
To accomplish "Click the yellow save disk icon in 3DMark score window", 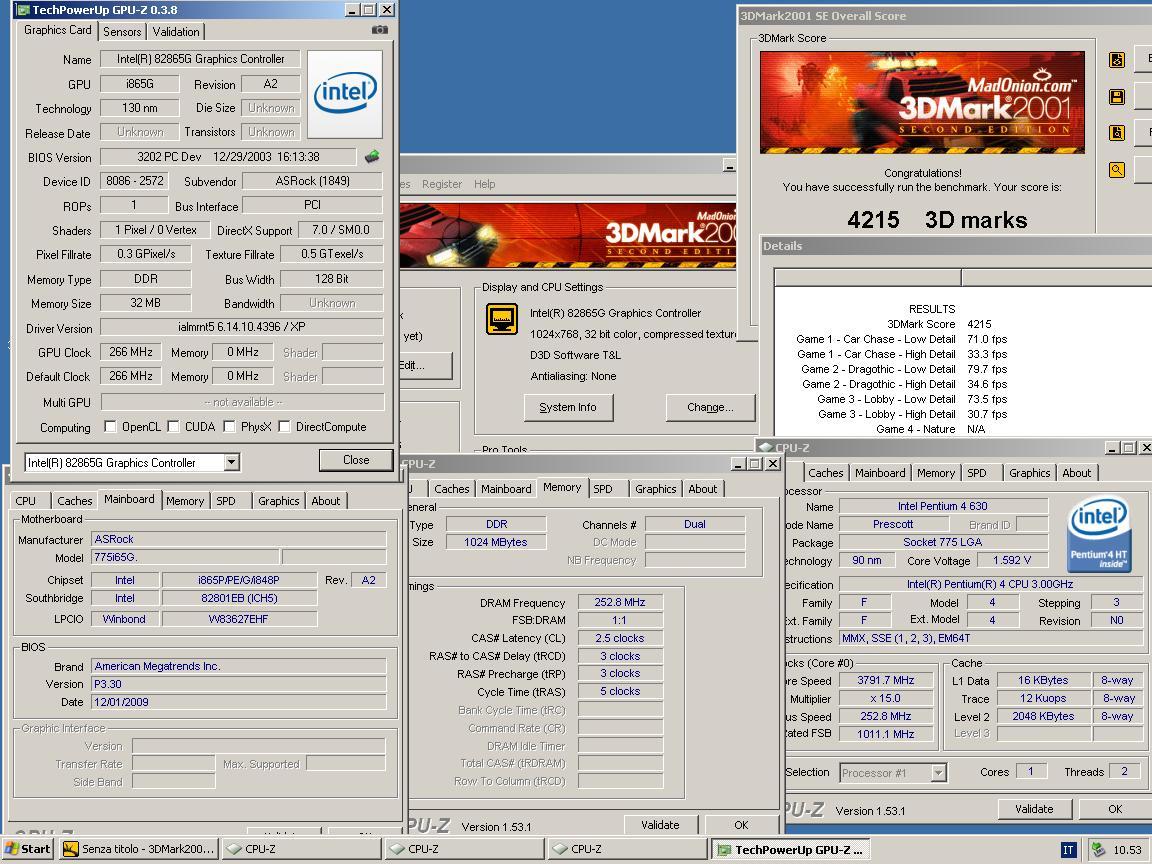I will (x=1117, y=97).
